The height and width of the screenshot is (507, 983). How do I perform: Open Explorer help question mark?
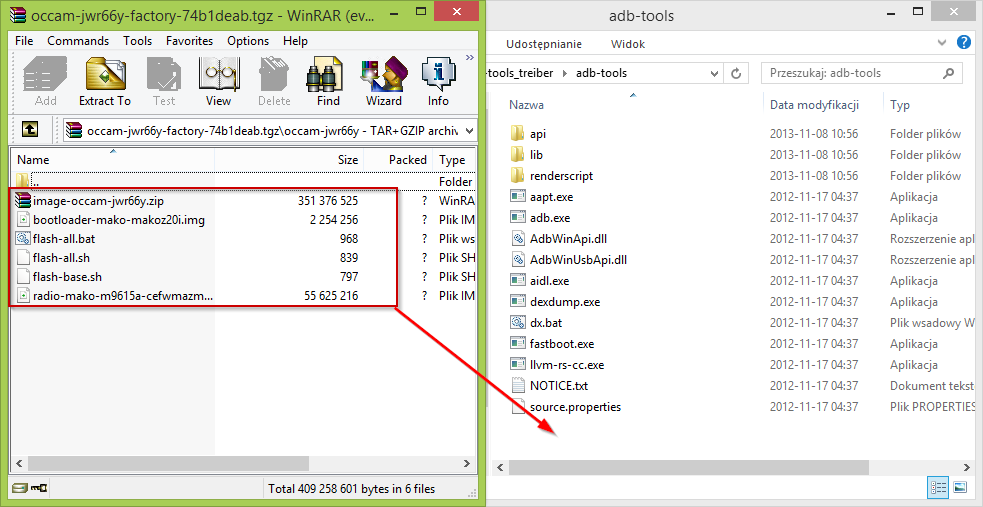964,43
